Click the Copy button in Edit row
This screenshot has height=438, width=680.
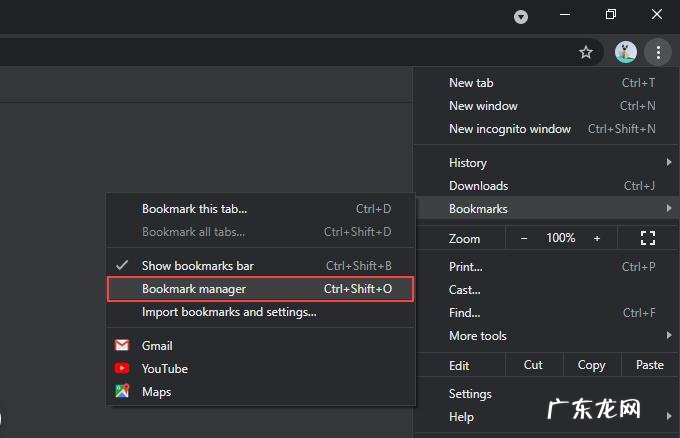point(591,365)
